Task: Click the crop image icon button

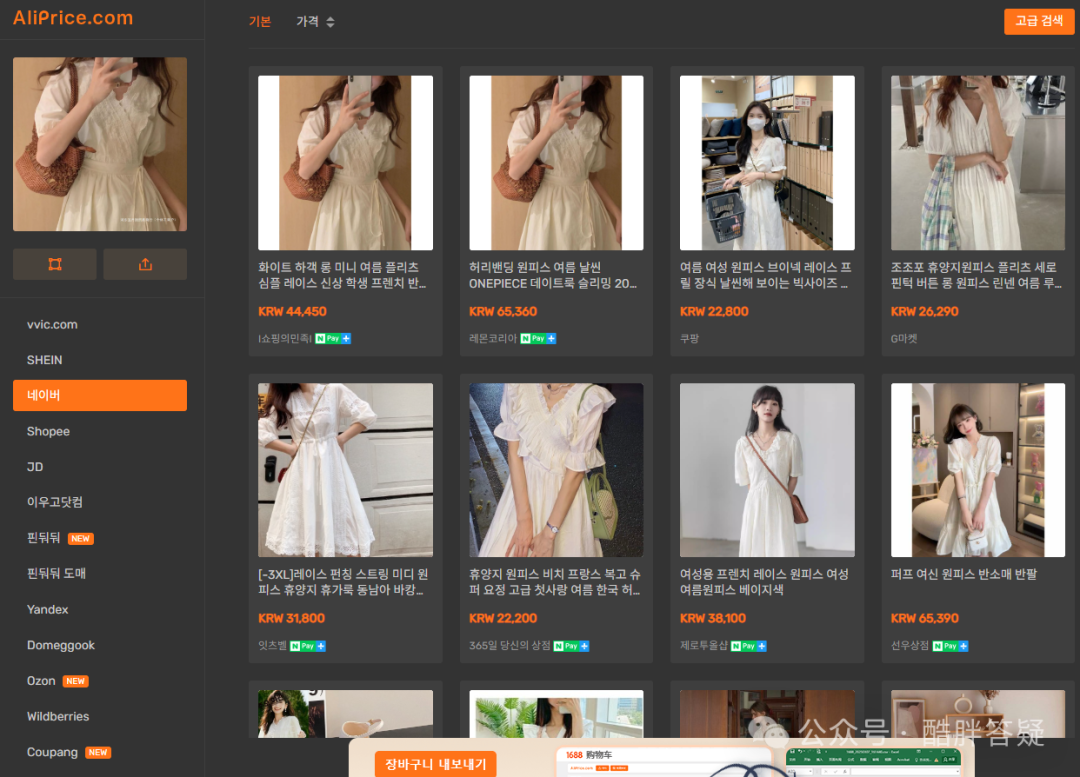Action: pyautogui.click(x=54, y=265)
